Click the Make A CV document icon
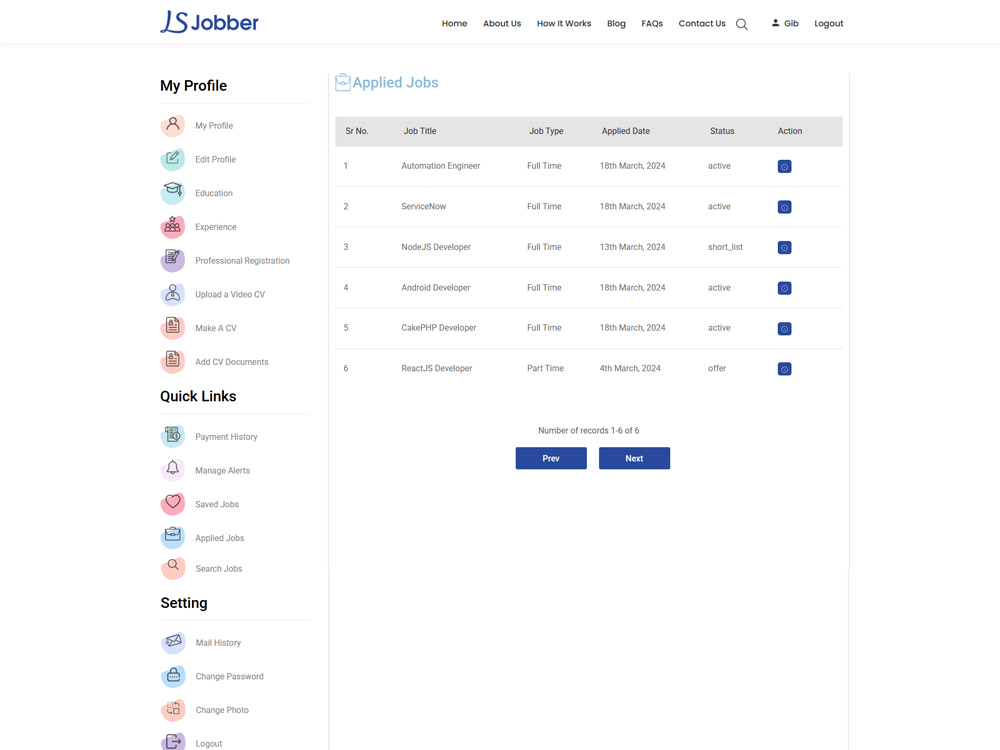The image size is (1000, 750). [173, 328]
